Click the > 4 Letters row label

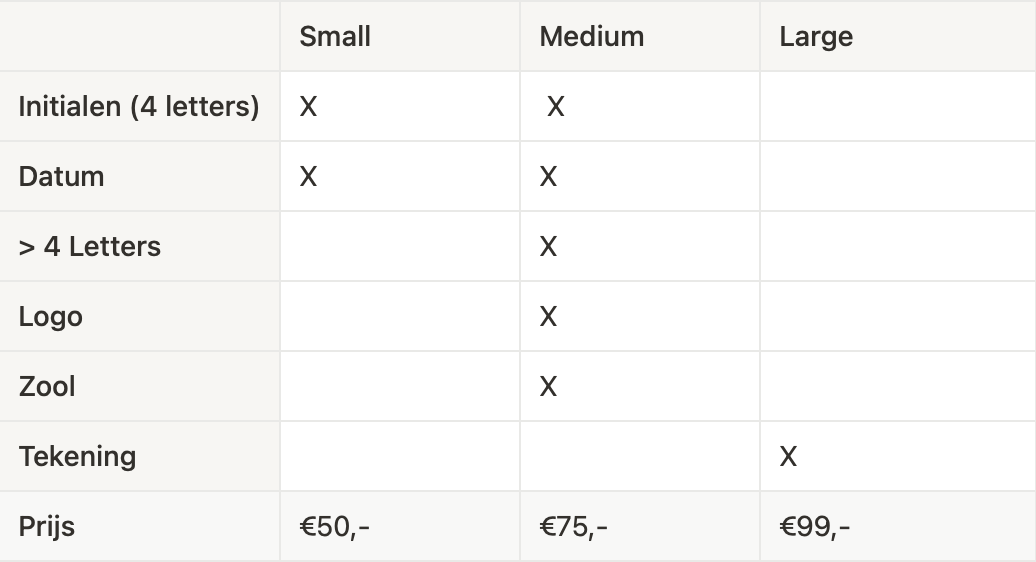90,247
